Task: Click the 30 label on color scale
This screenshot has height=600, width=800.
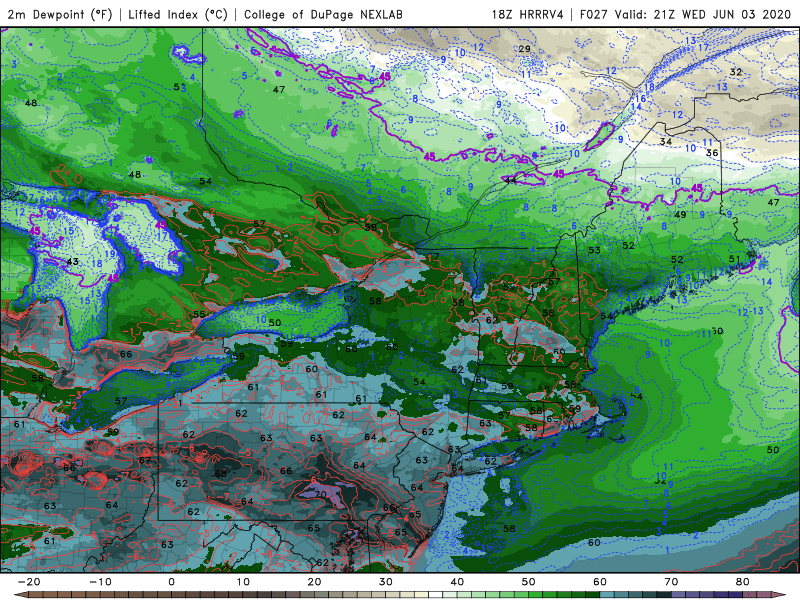Action: point(386,582)
